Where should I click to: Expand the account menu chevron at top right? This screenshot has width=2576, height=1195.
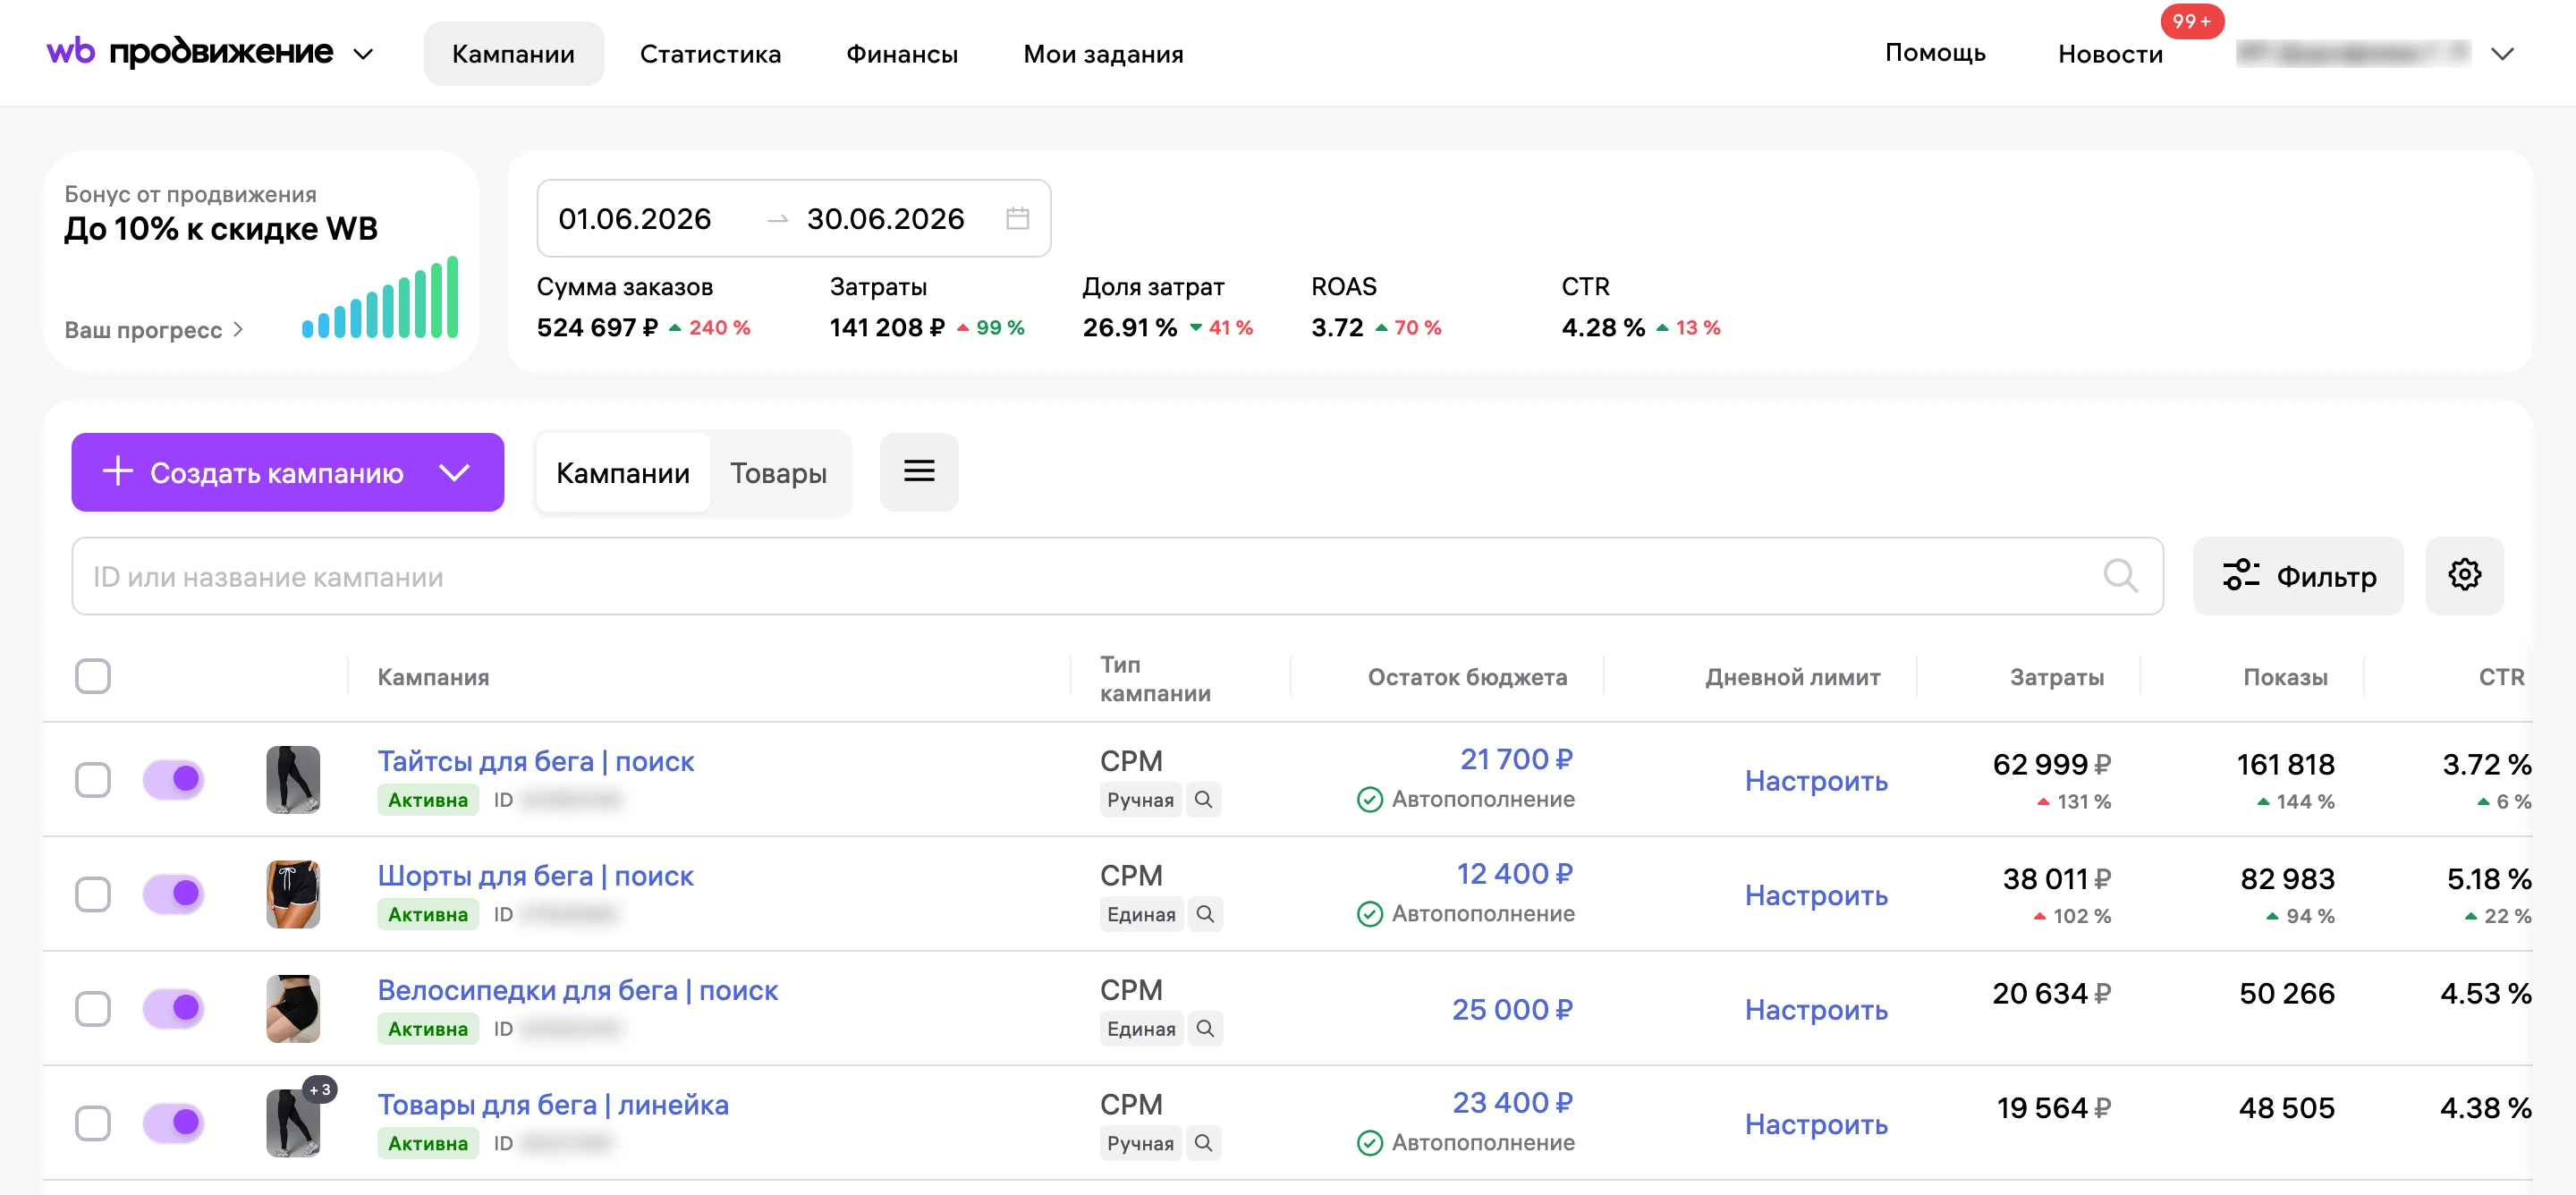2502,54
